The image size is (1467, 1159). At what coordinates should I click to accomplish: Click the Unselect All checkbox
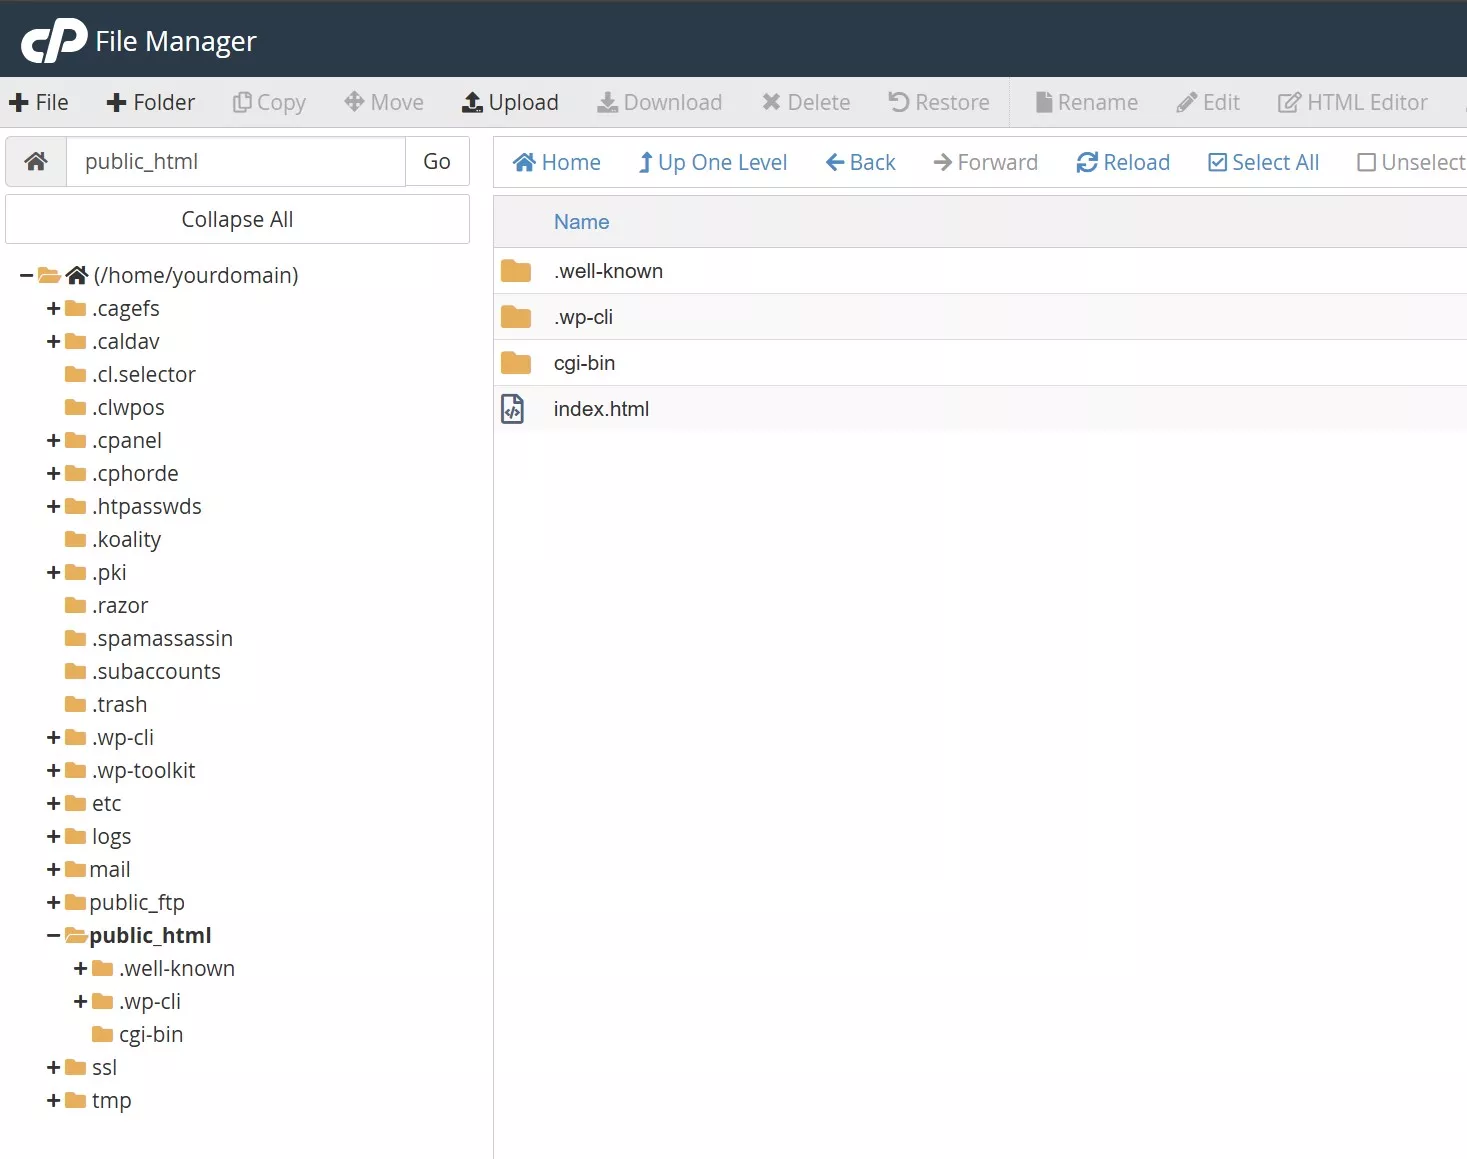click(x=1366, y=162)
